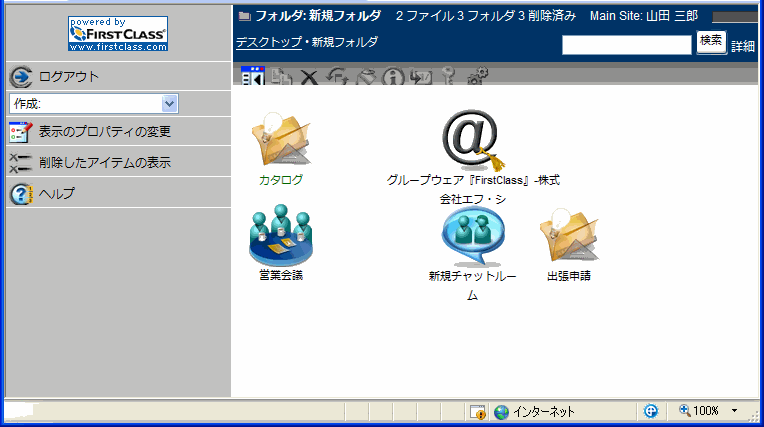Click the search text input field
This screenshot has width=764, height=427.
[x=626, y=44]
